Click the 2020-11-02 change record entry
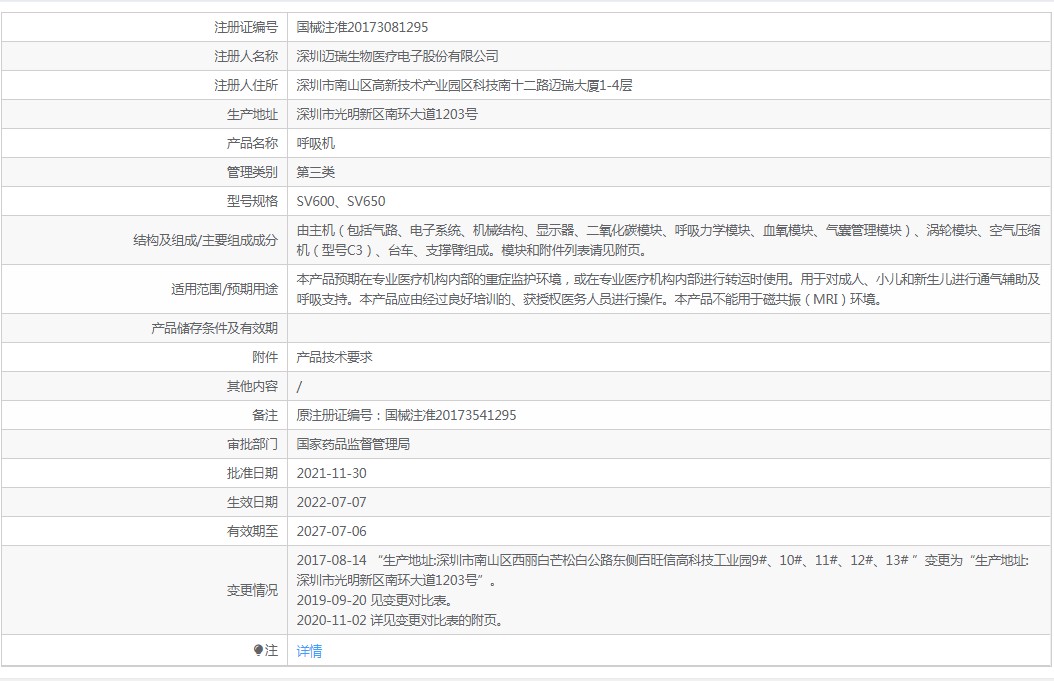 point(399,620)
